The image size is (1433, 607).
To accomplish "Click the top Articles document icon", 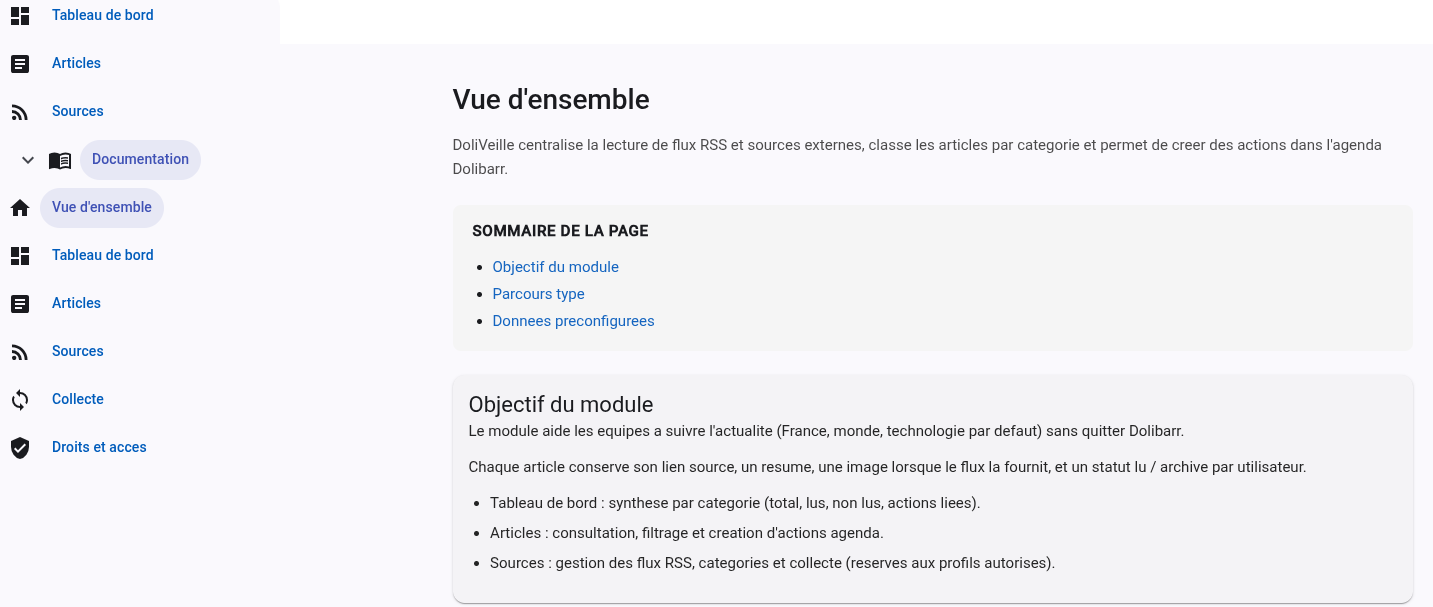I will pyautogui.click(x=20, y=63).
